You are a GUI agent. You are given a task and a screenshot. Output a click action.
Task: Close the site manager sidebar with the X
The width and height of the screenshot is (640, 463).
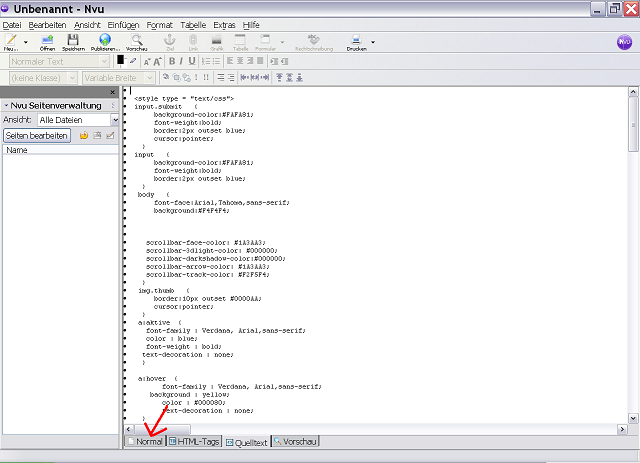tap(112, 92)
